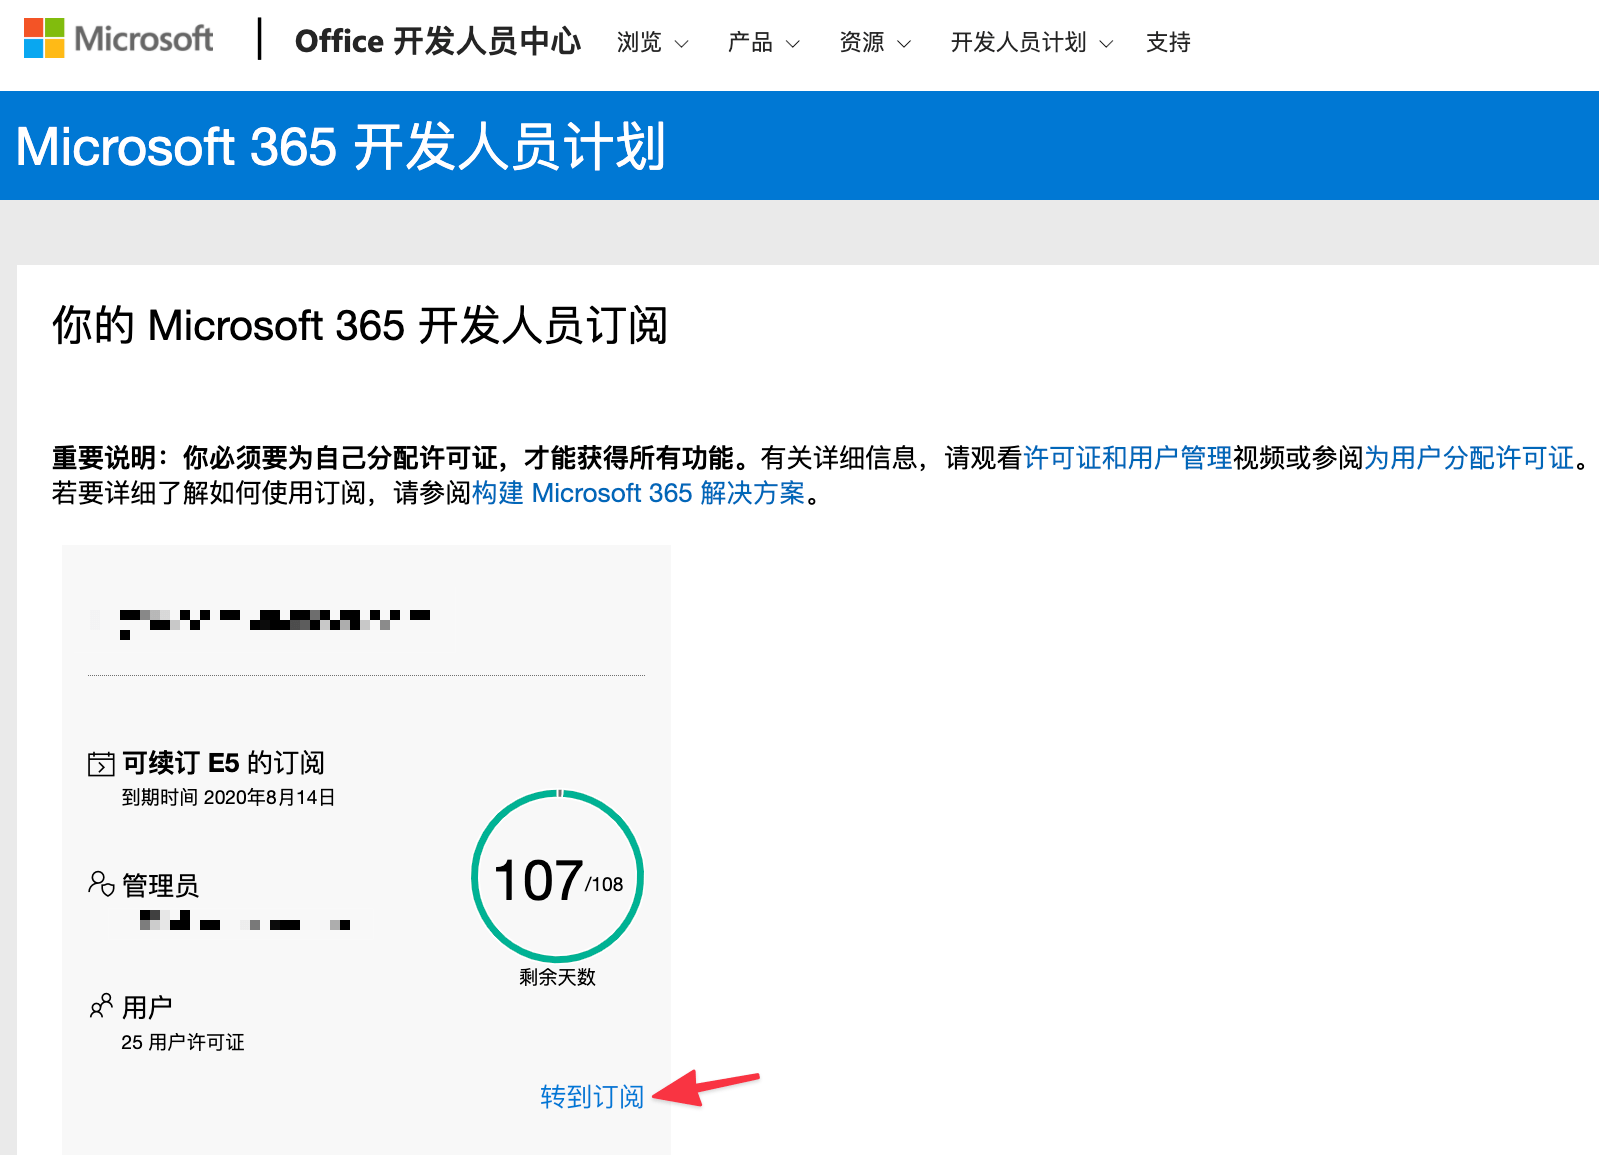Click the 可续订 E5 的订阅 heading

(223, 763)
